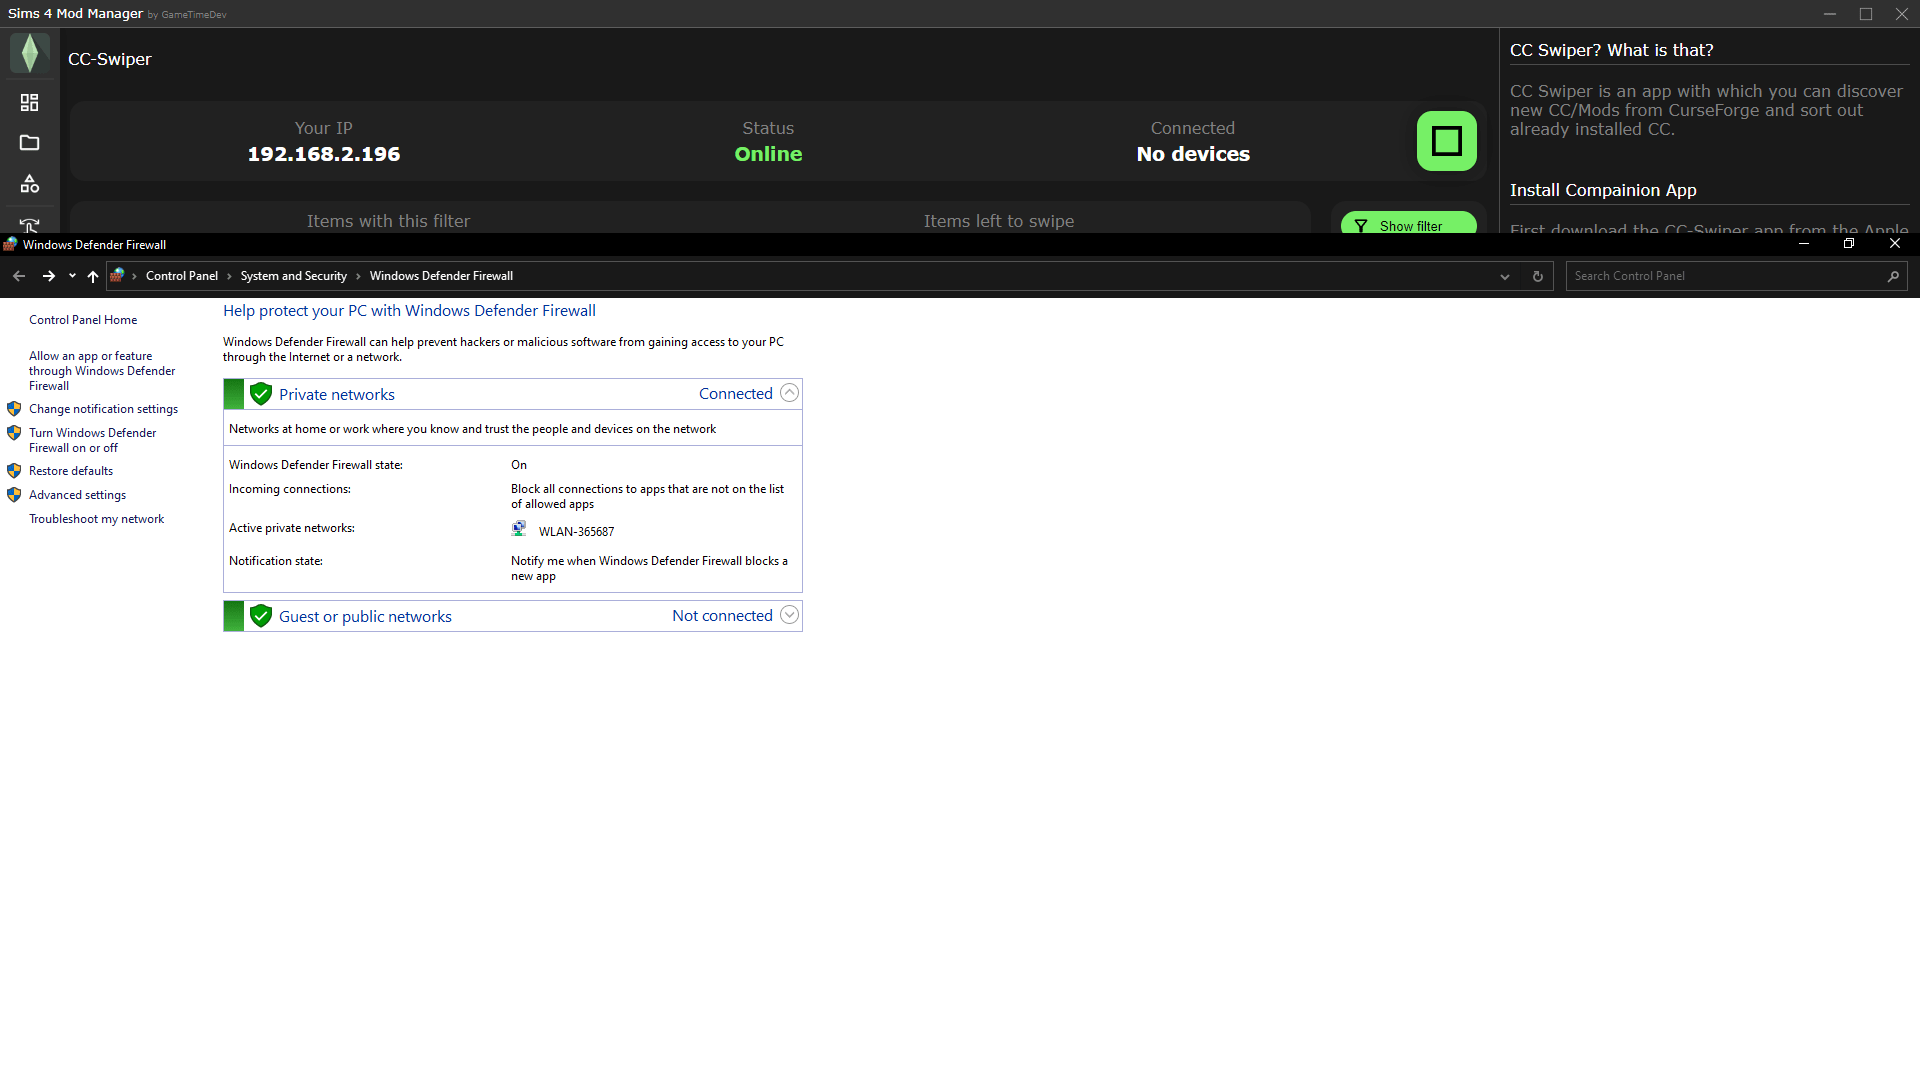
Task: Click shield icon beside Turn Firewall on or off
Action: (14, 433)
